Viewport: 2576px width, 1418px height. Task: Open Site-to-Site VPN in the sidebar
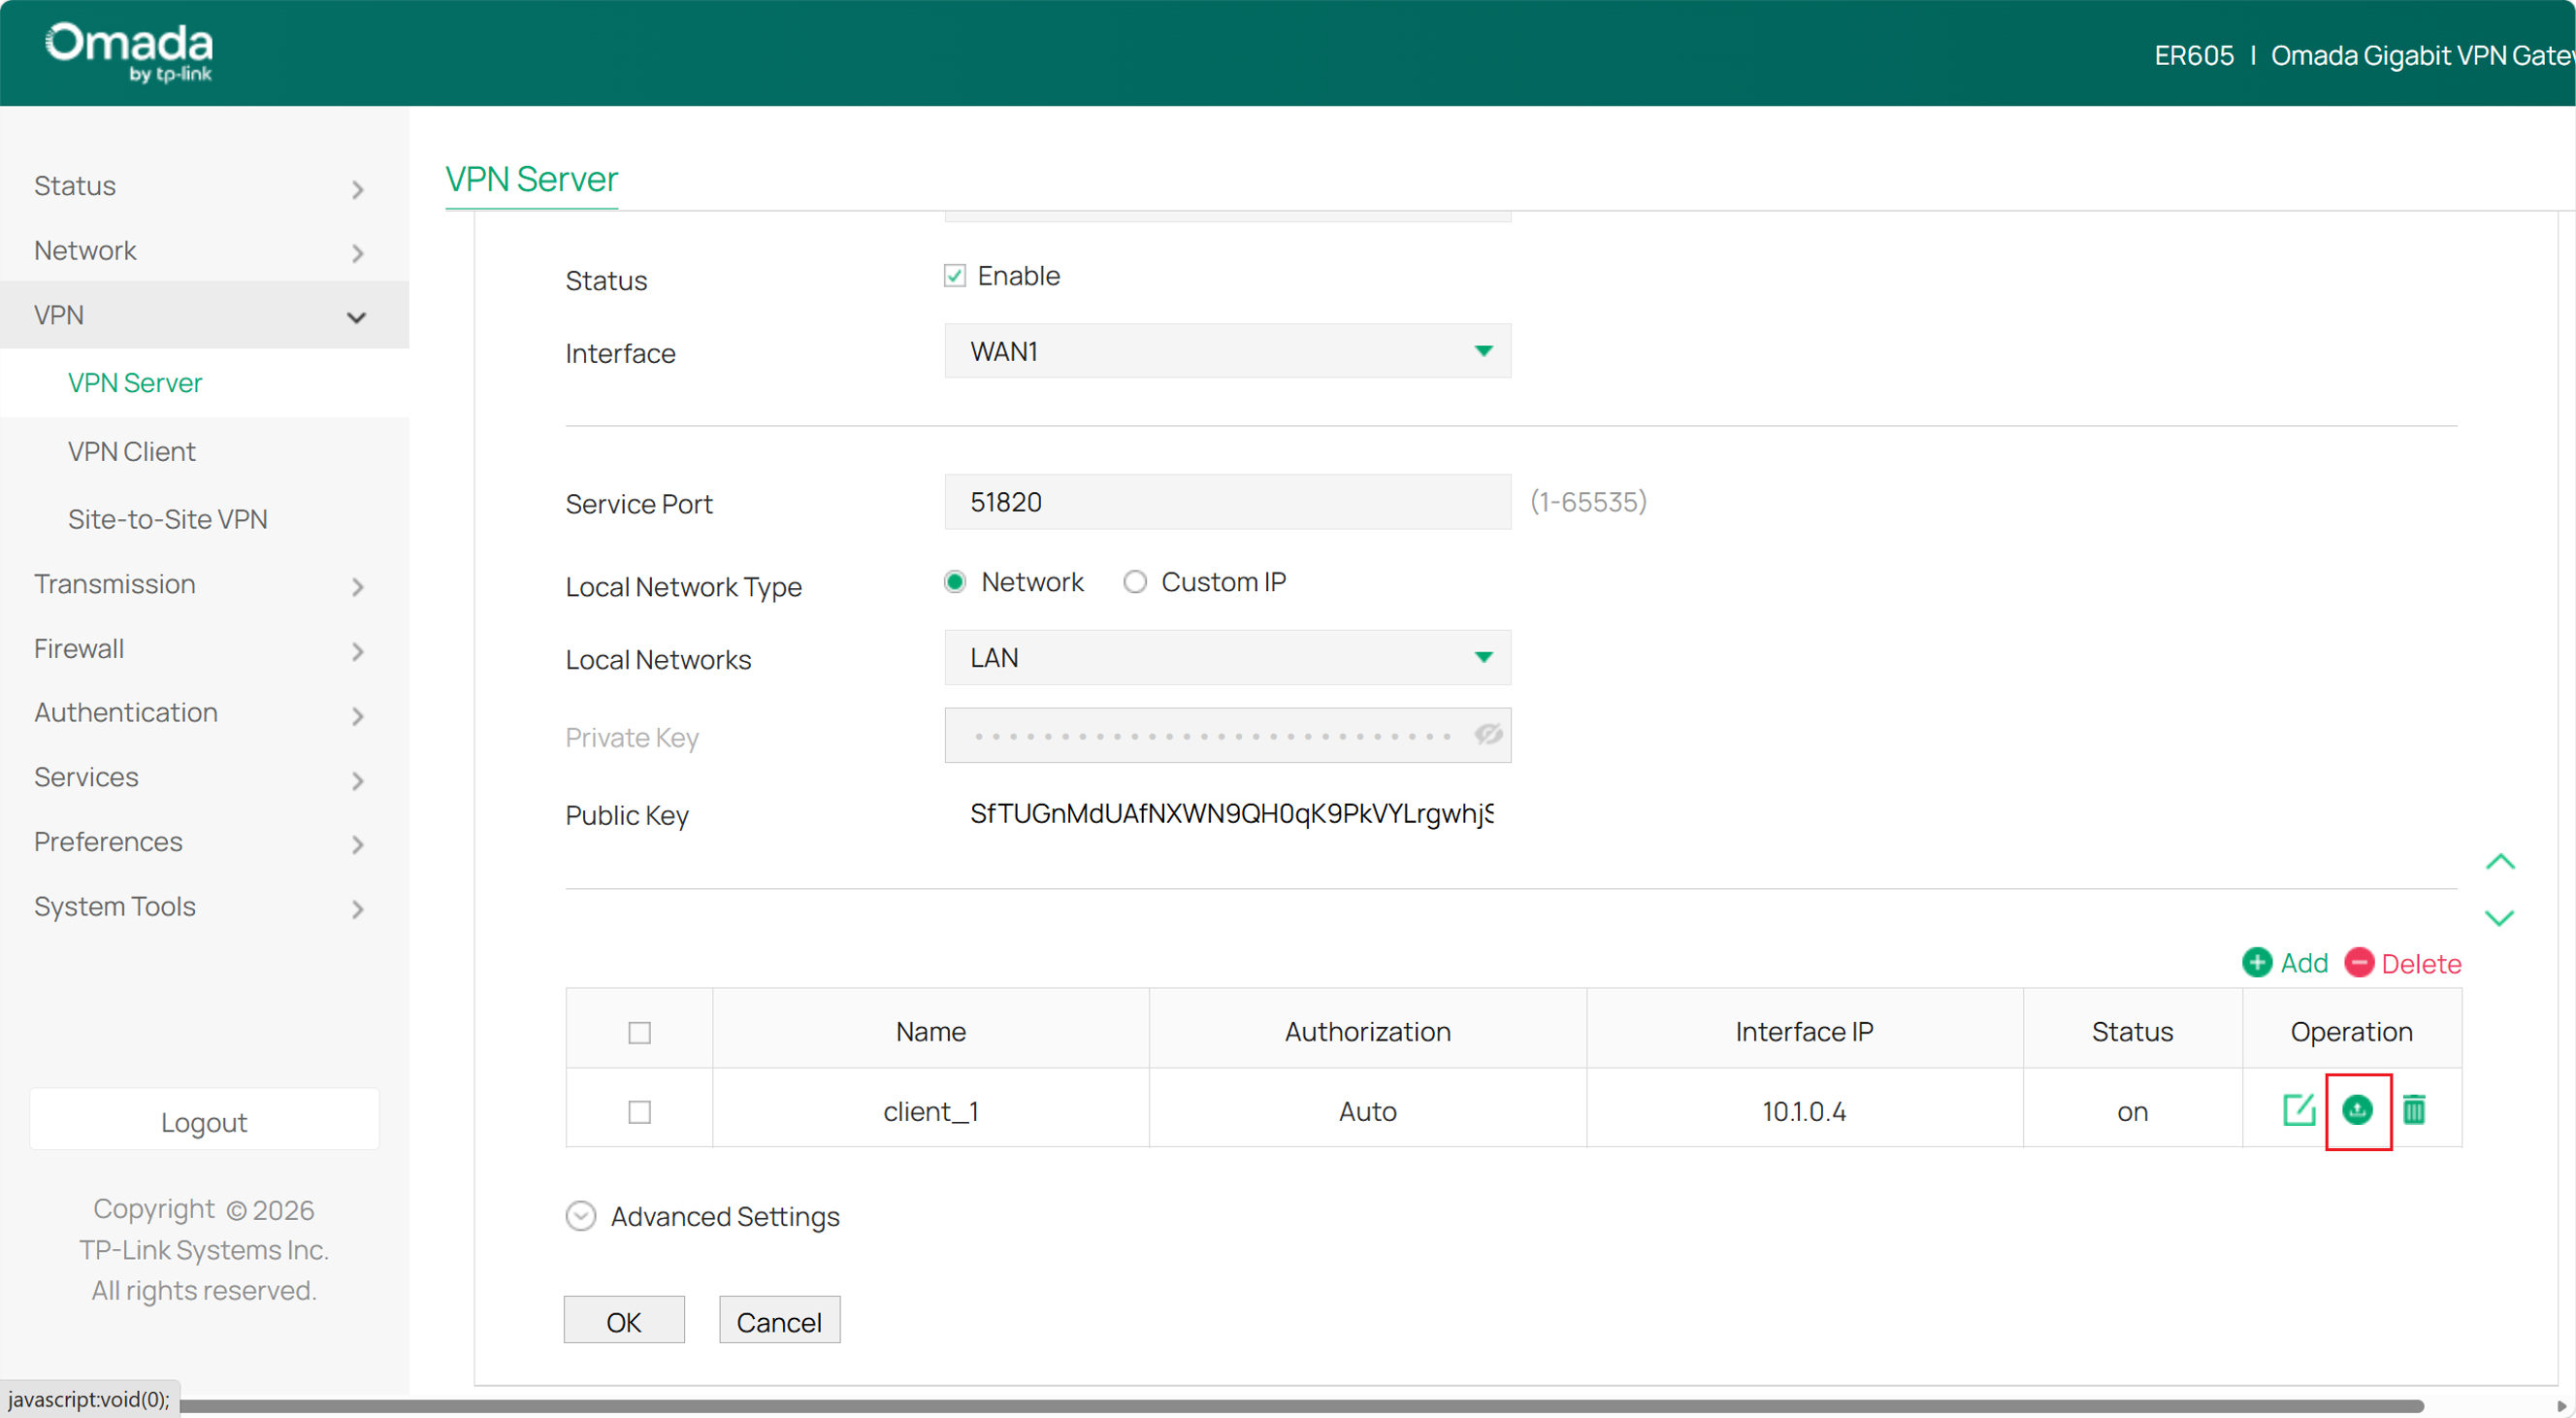[x=168, y=520]
